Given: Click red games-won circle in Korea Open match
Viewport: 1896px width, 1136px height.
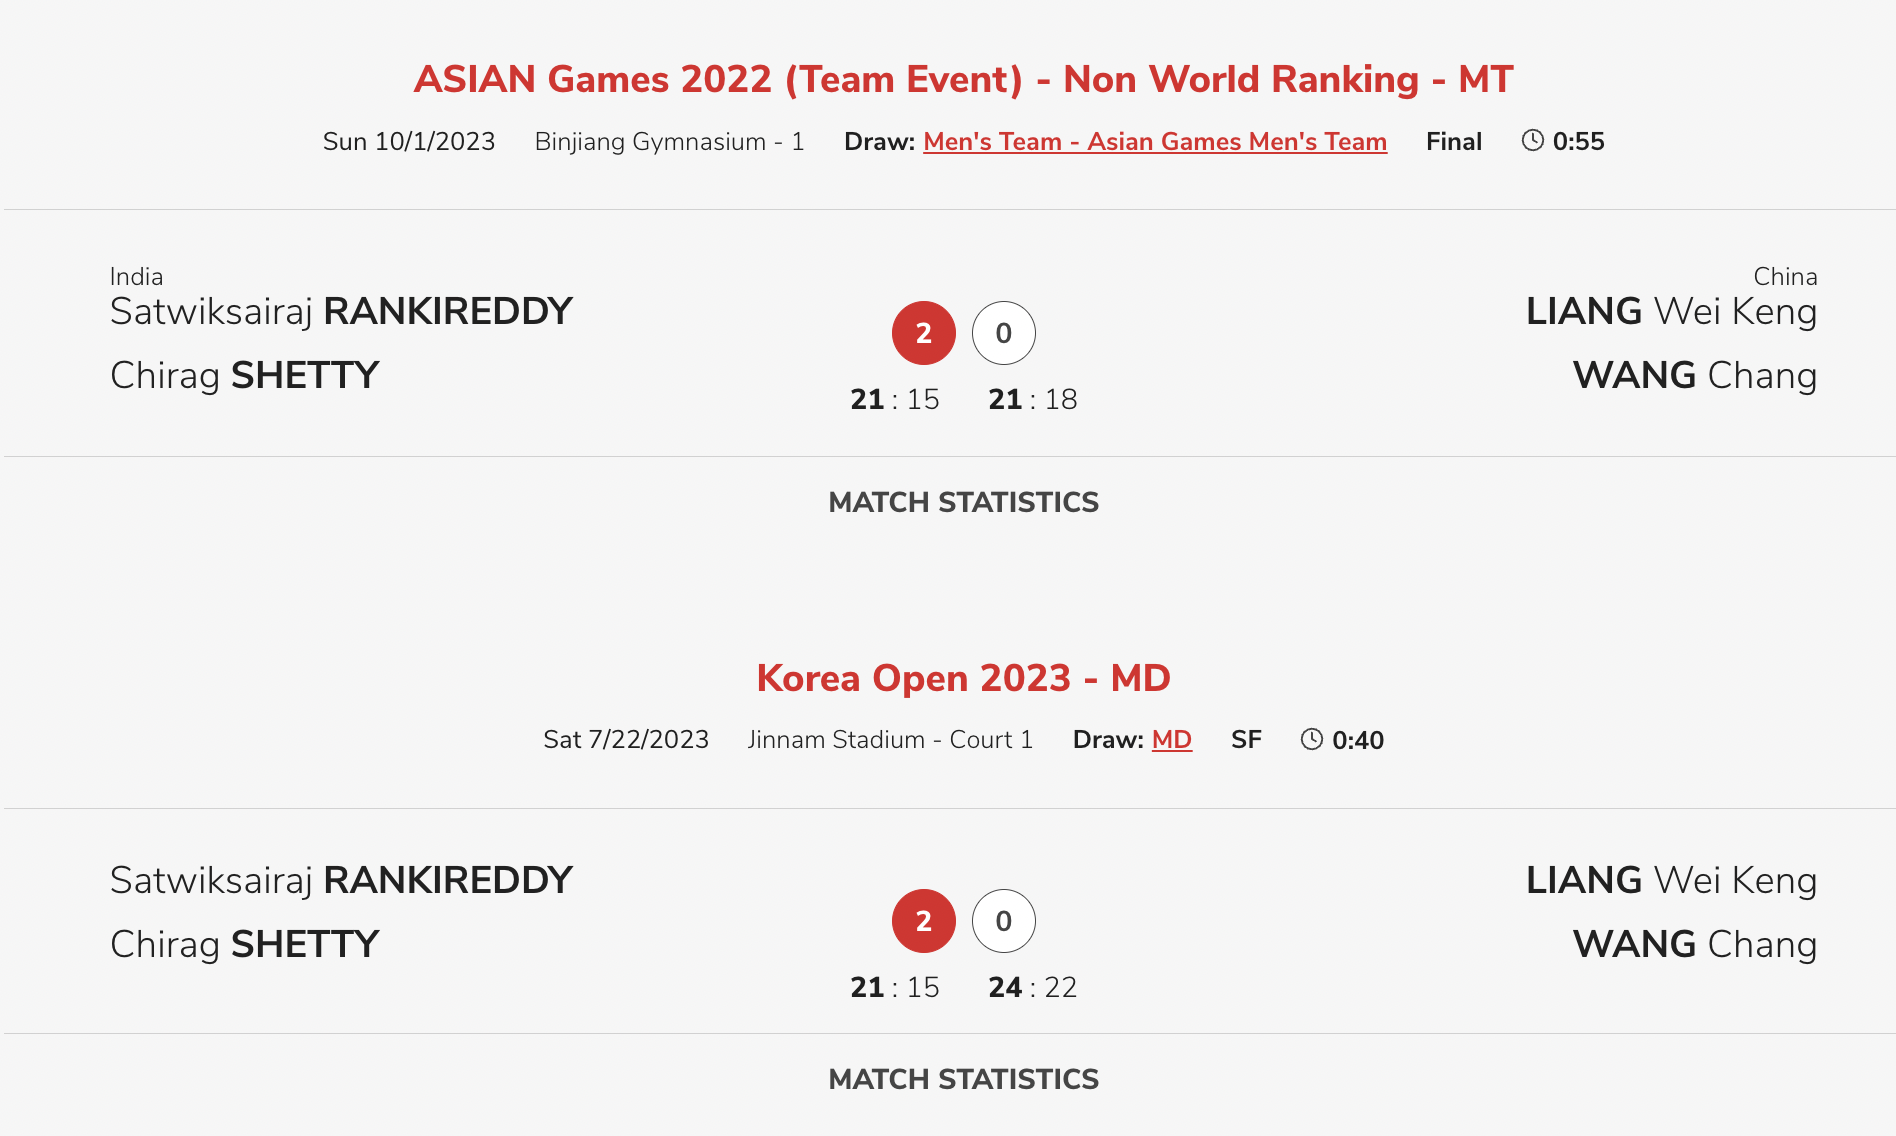Looking at the screenshot, I should pos(923,921).
